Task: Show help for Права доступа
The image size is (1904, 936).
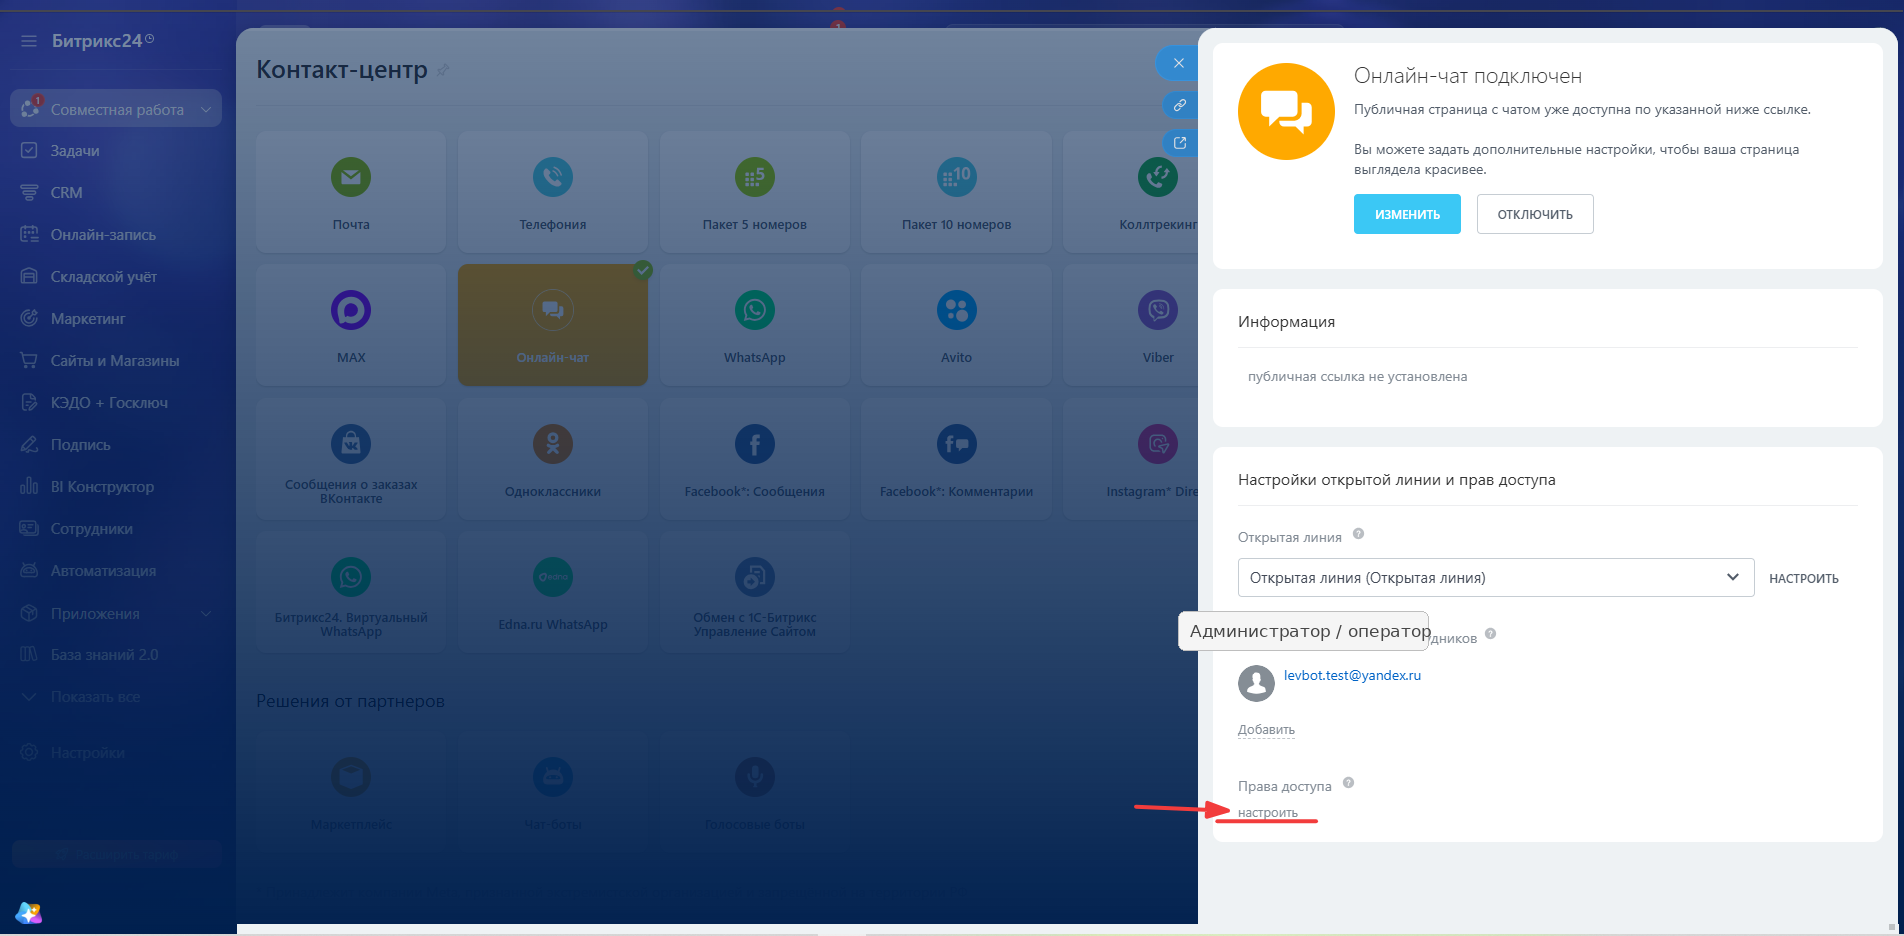Action: pos(1348,783)
